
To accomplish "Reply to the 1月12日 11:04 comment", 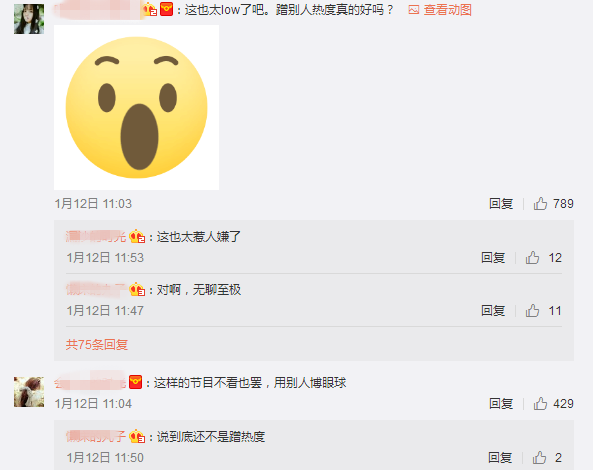I will click(501, 403).
